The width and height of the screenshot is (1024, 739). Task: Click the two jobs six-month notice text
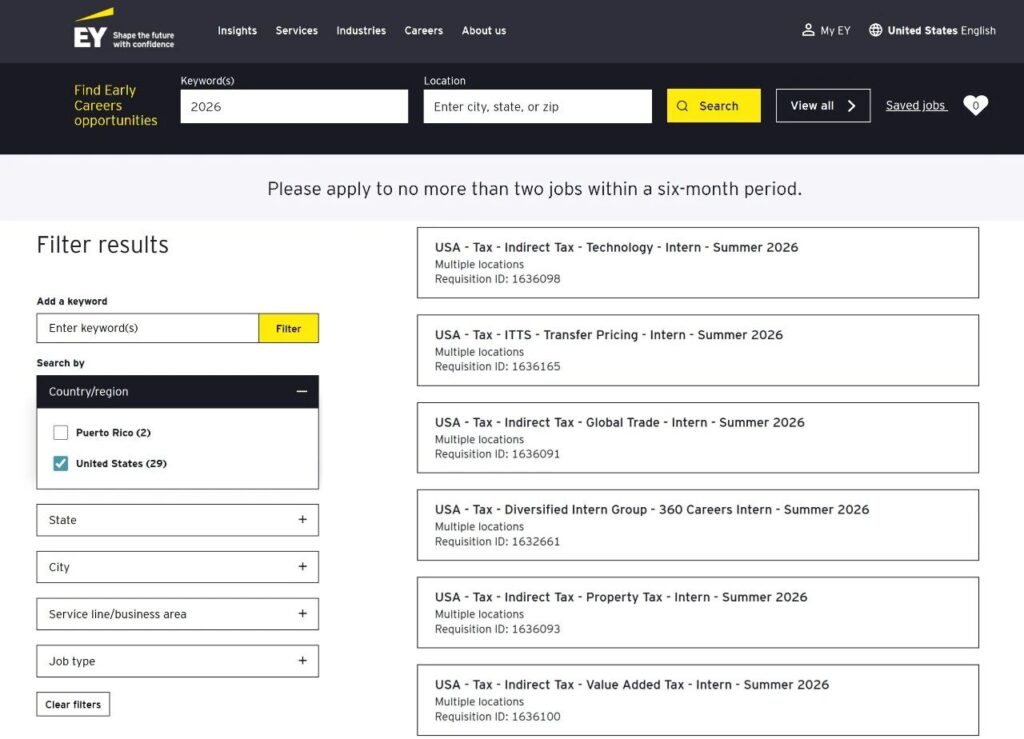(x=534, y=189)
